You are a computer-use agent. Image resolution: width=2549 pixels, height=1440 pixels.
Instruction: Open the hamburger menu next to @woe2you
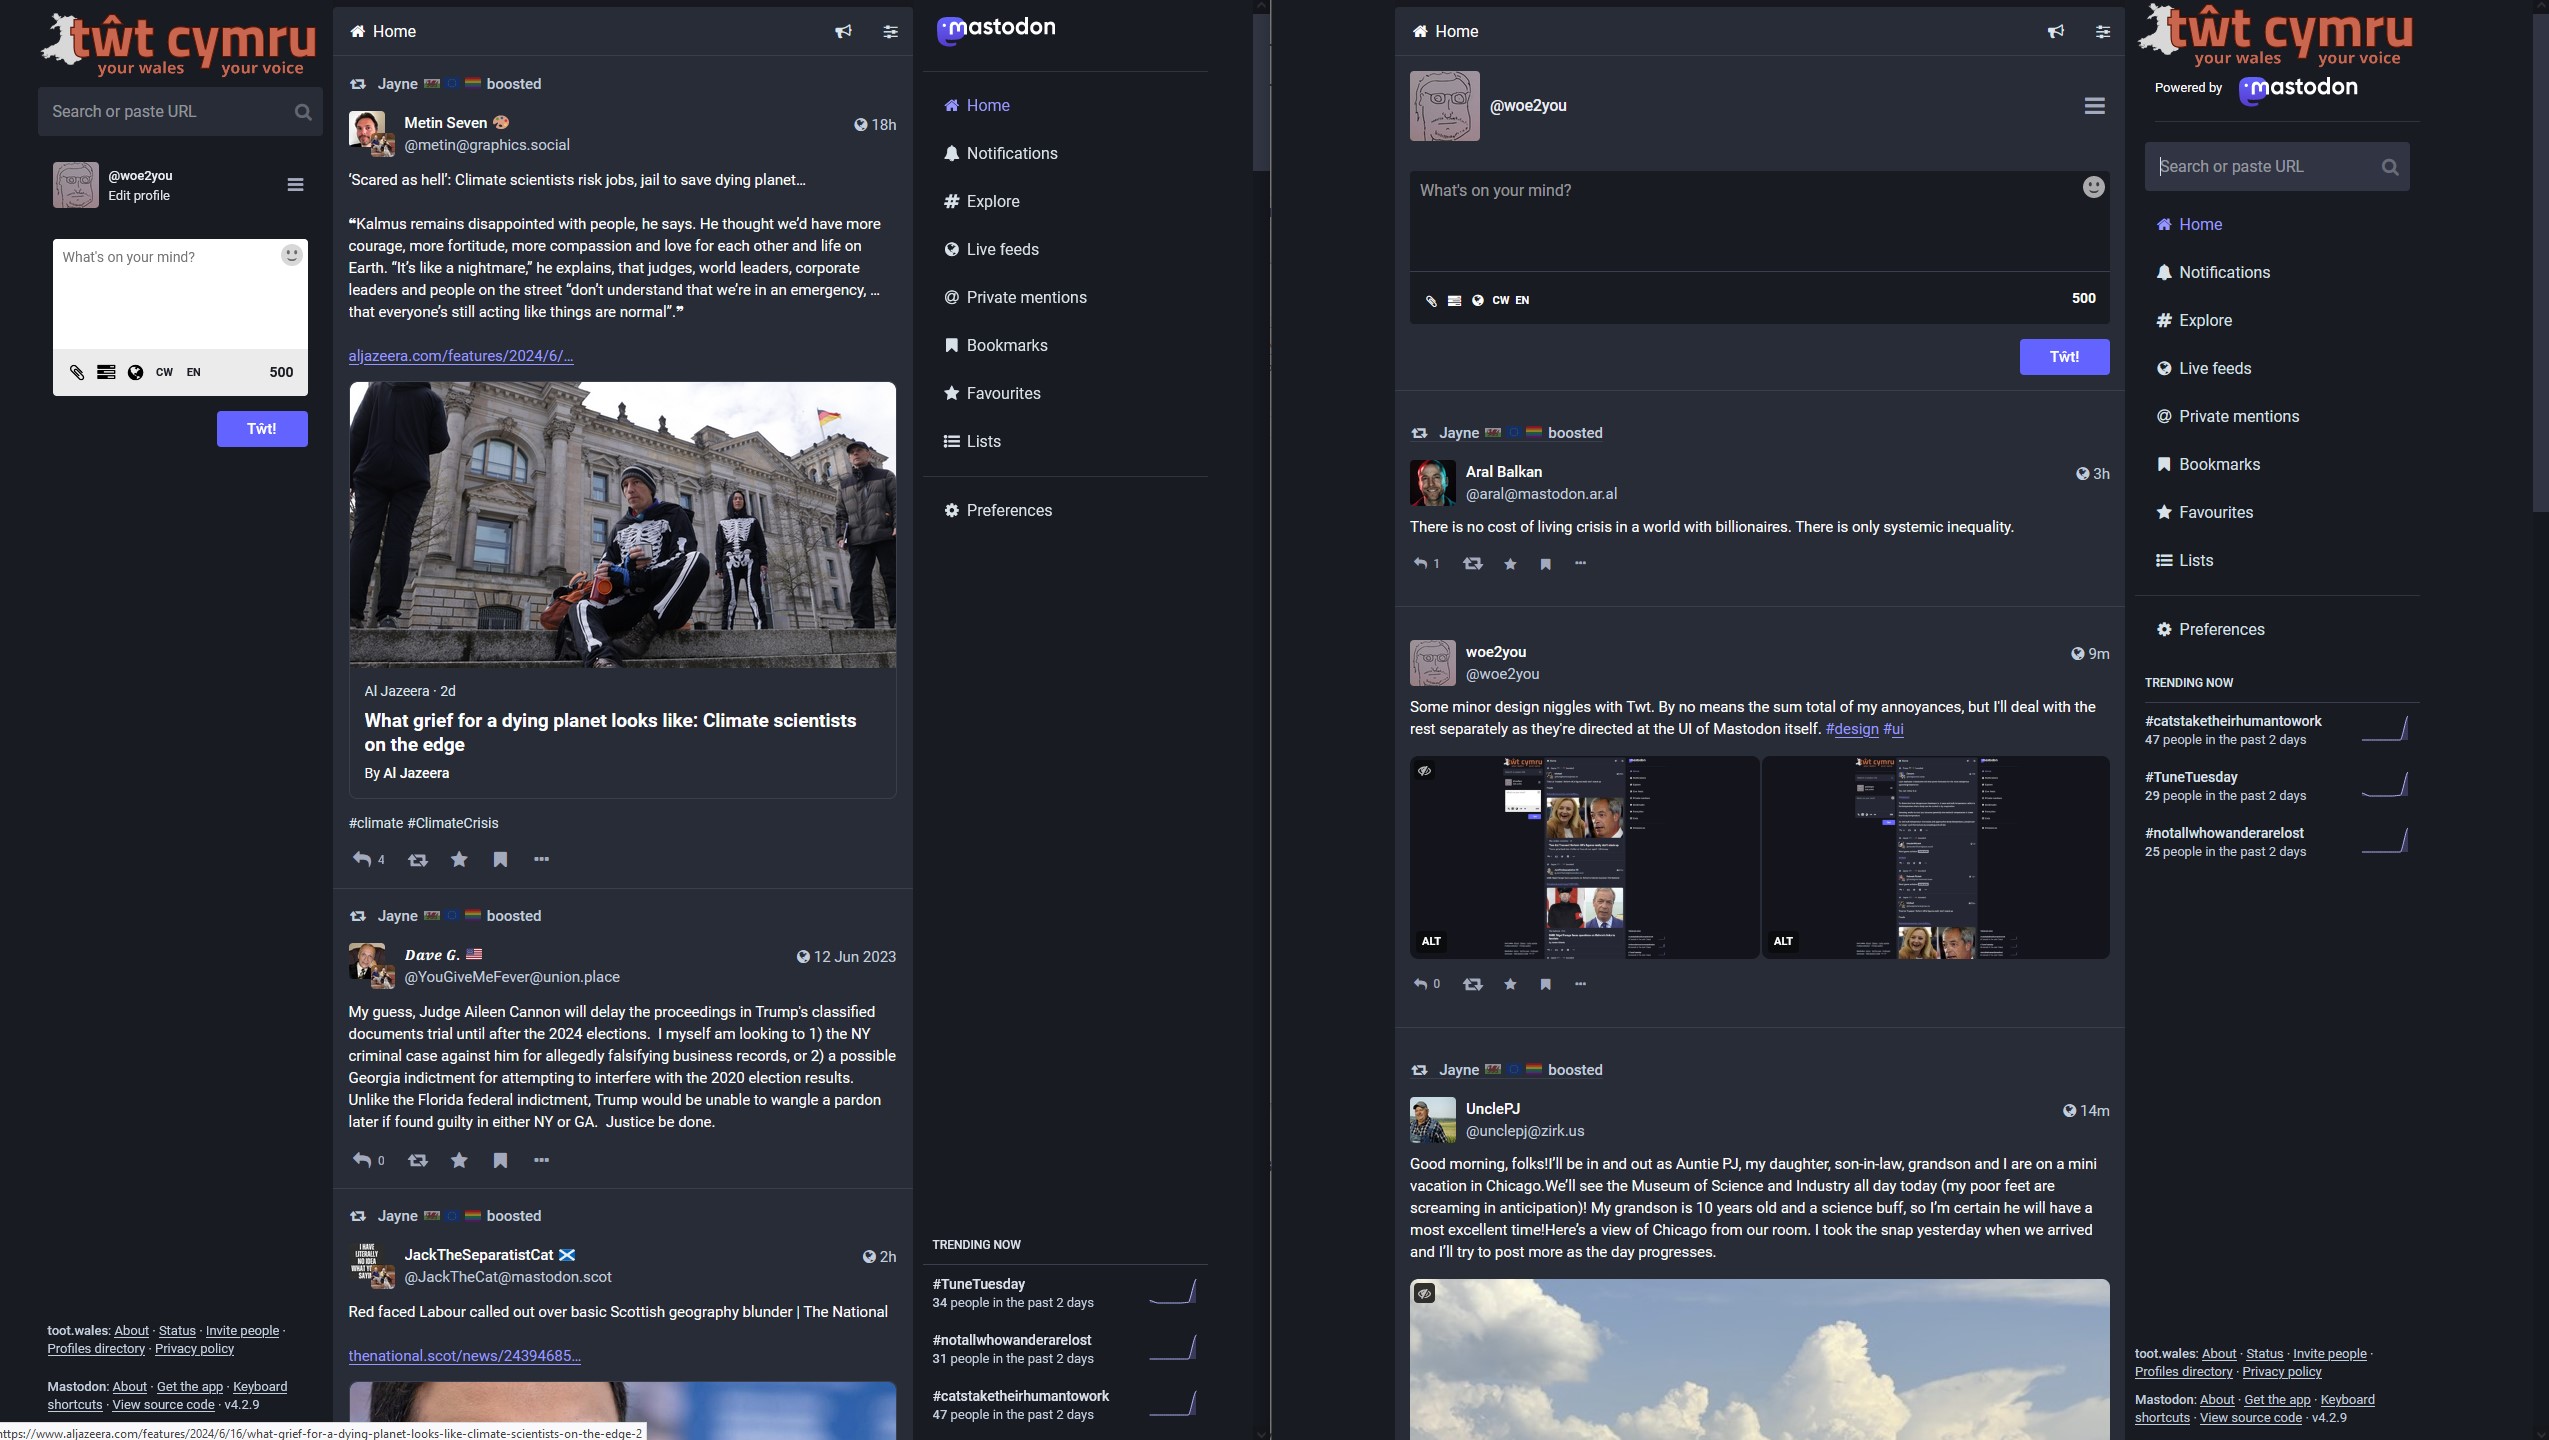(295, 184)
